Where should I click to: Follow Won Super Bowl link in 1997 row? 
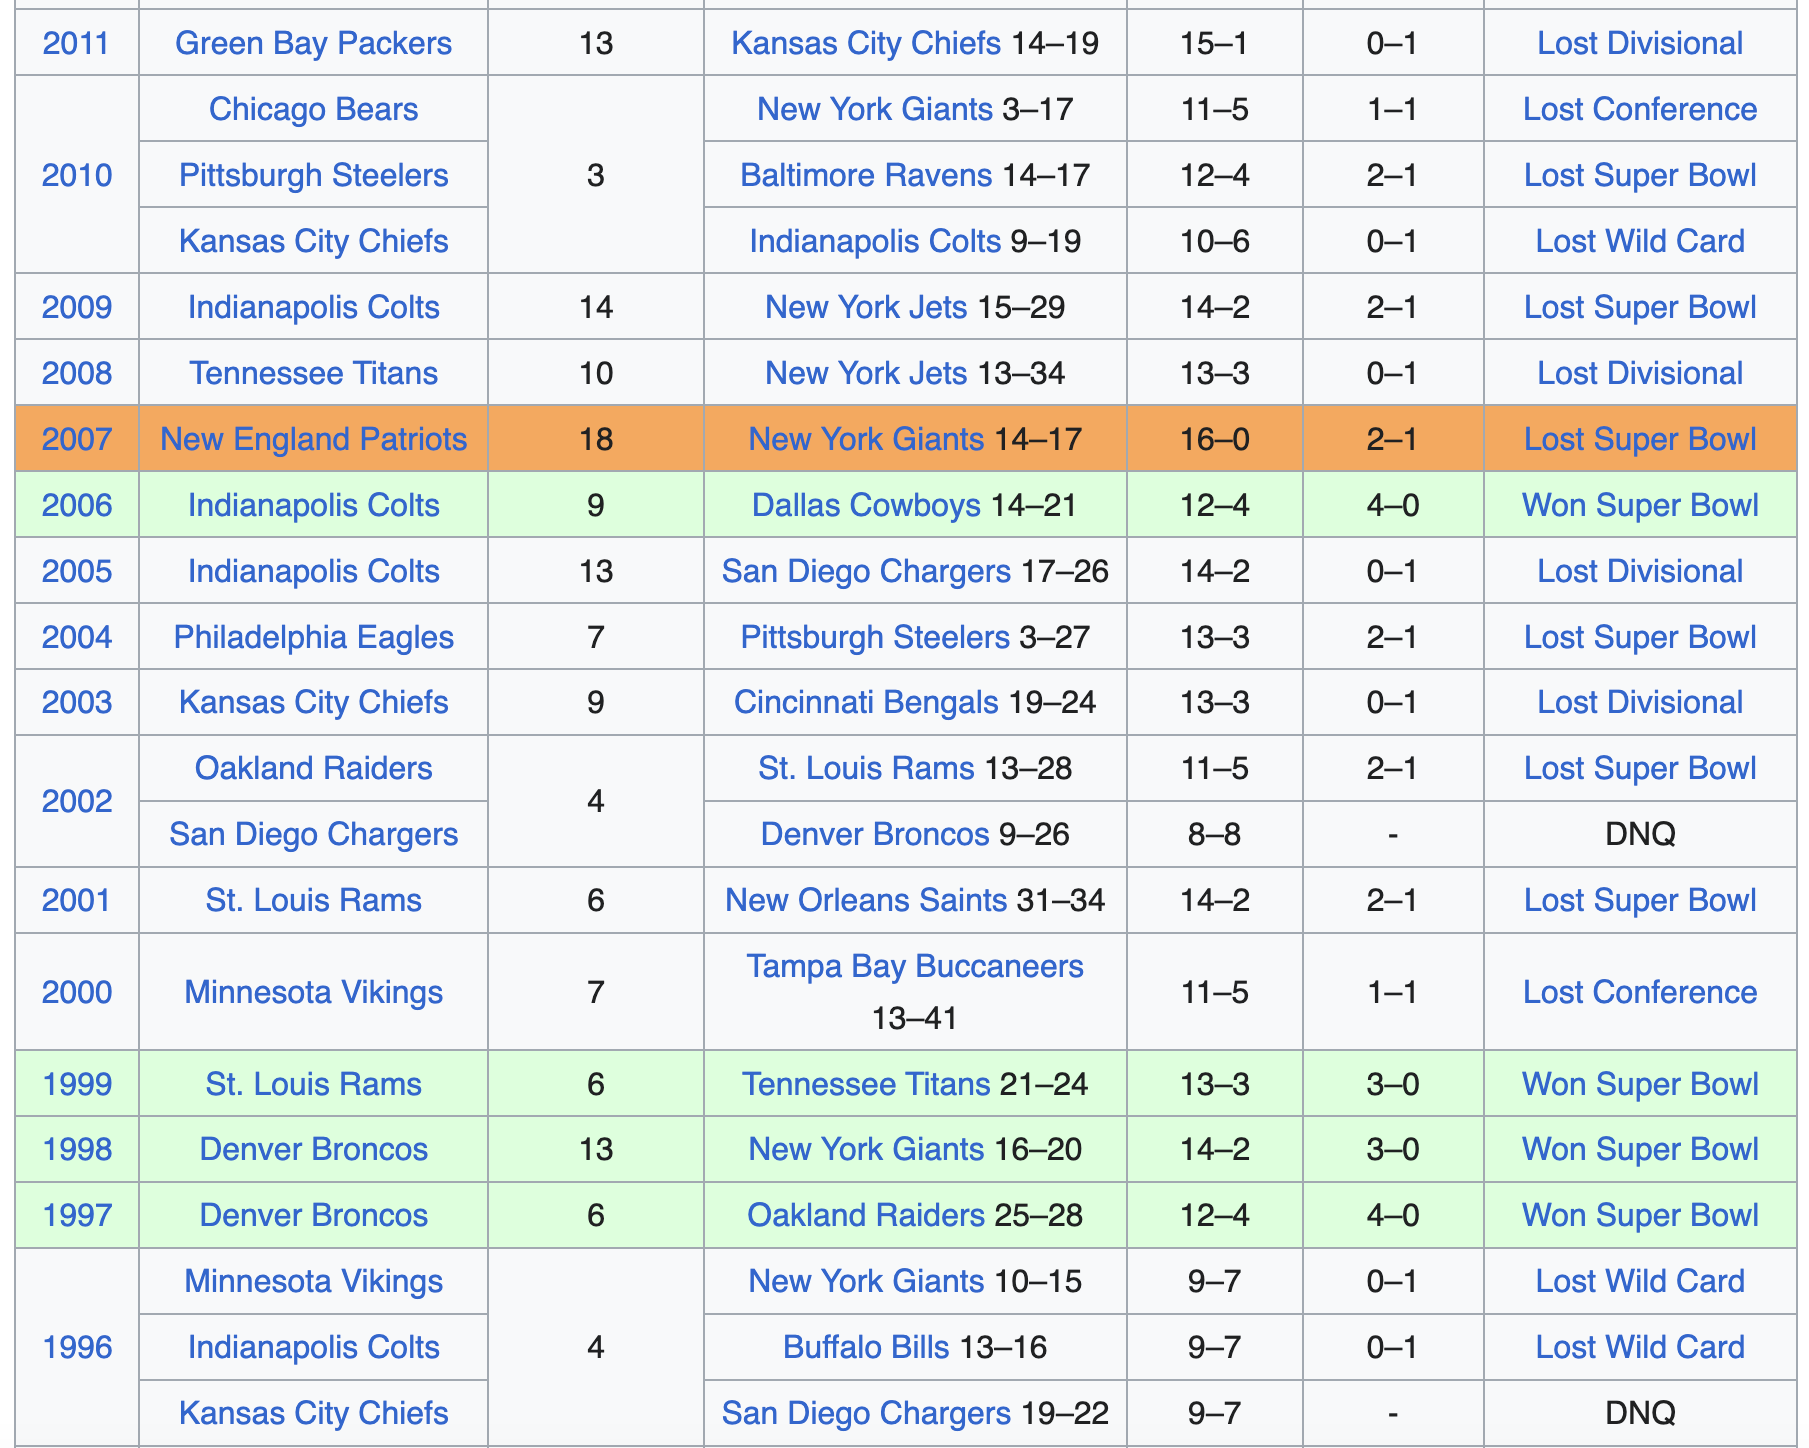click(x=1640, y=1215)
